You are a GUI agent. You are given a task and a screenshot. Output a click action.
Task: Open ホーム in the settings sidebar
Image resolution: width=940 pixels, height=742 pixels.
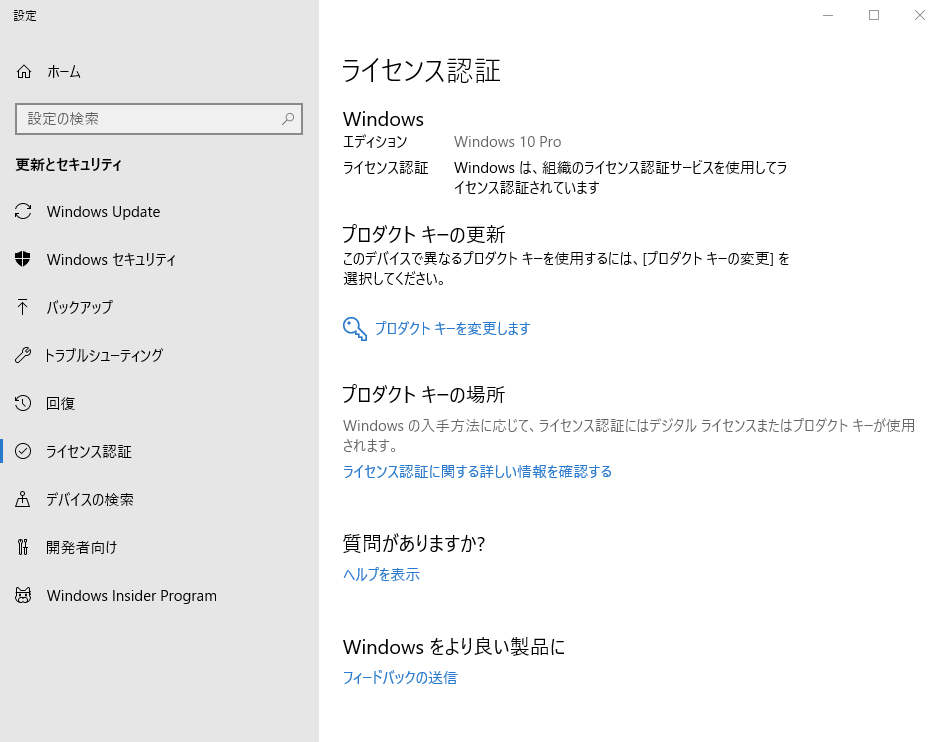pyautogui.click(x=159, y=72)
